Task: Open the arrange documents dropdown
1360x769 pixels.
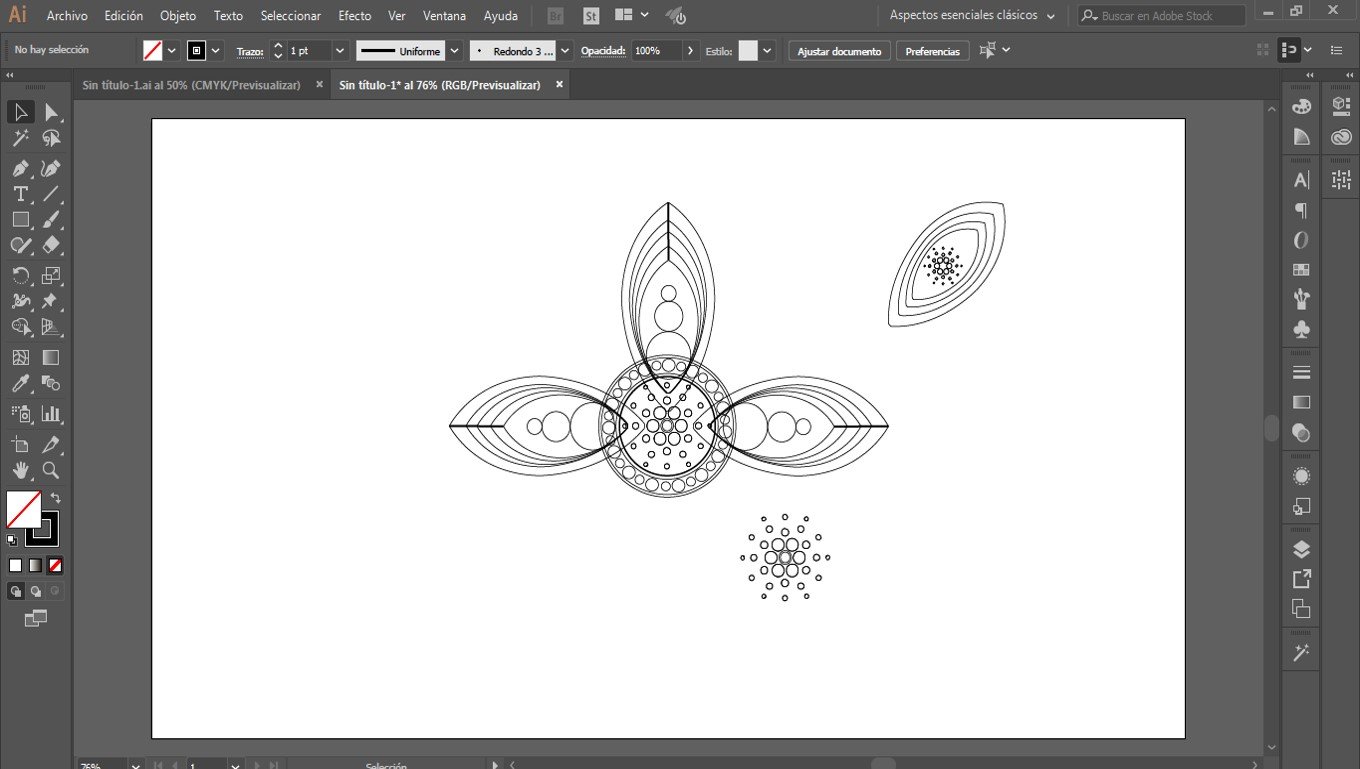Action: click(632, 16)
